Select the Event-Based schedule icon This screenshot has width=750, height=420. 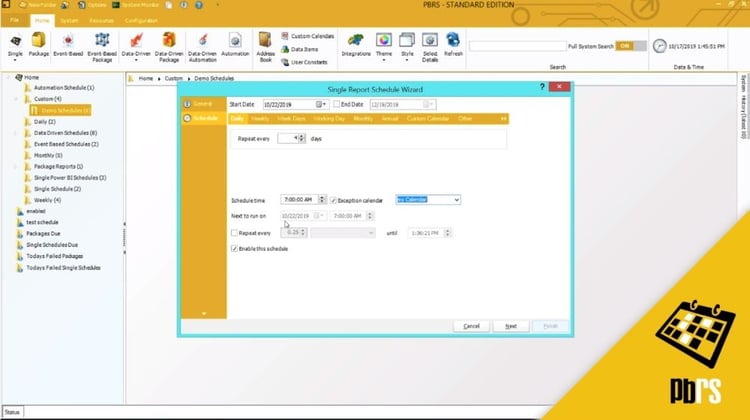click(68, 41)
